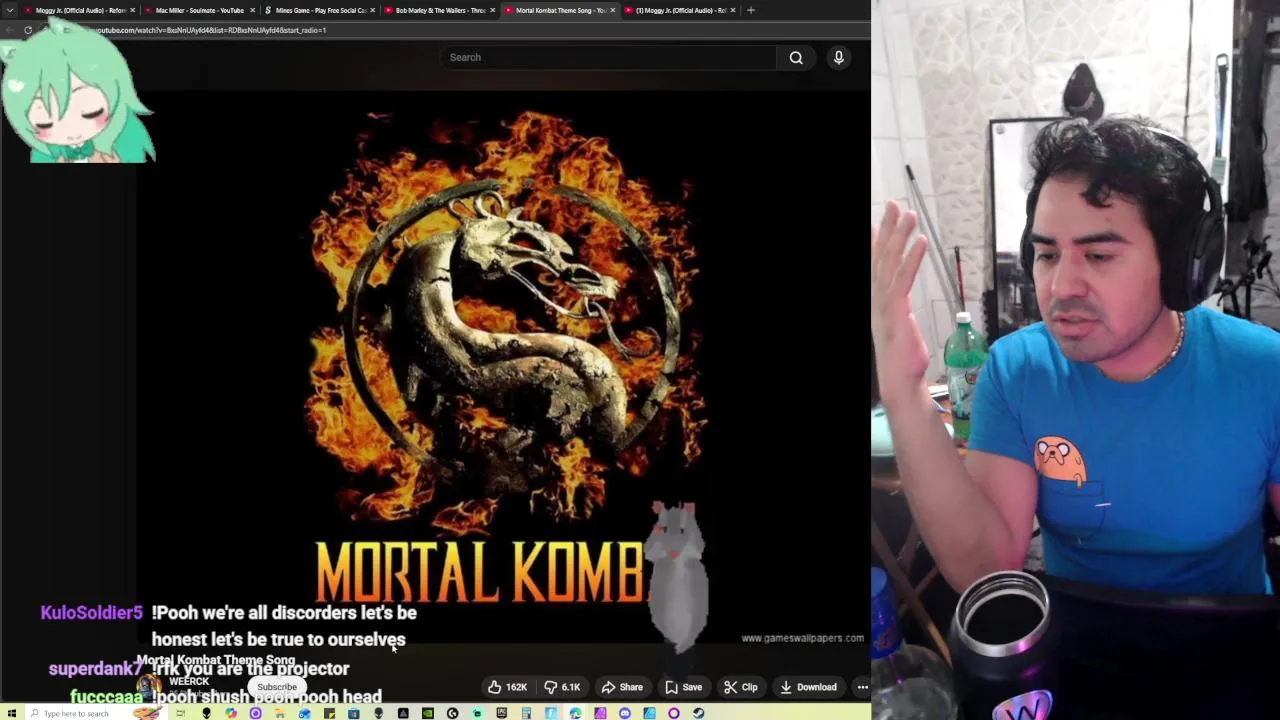Switch to Mac Miller - Soulmate tab
Image resolution: width=1280 pixels, height=720 pixels.
tap(198, 10)
